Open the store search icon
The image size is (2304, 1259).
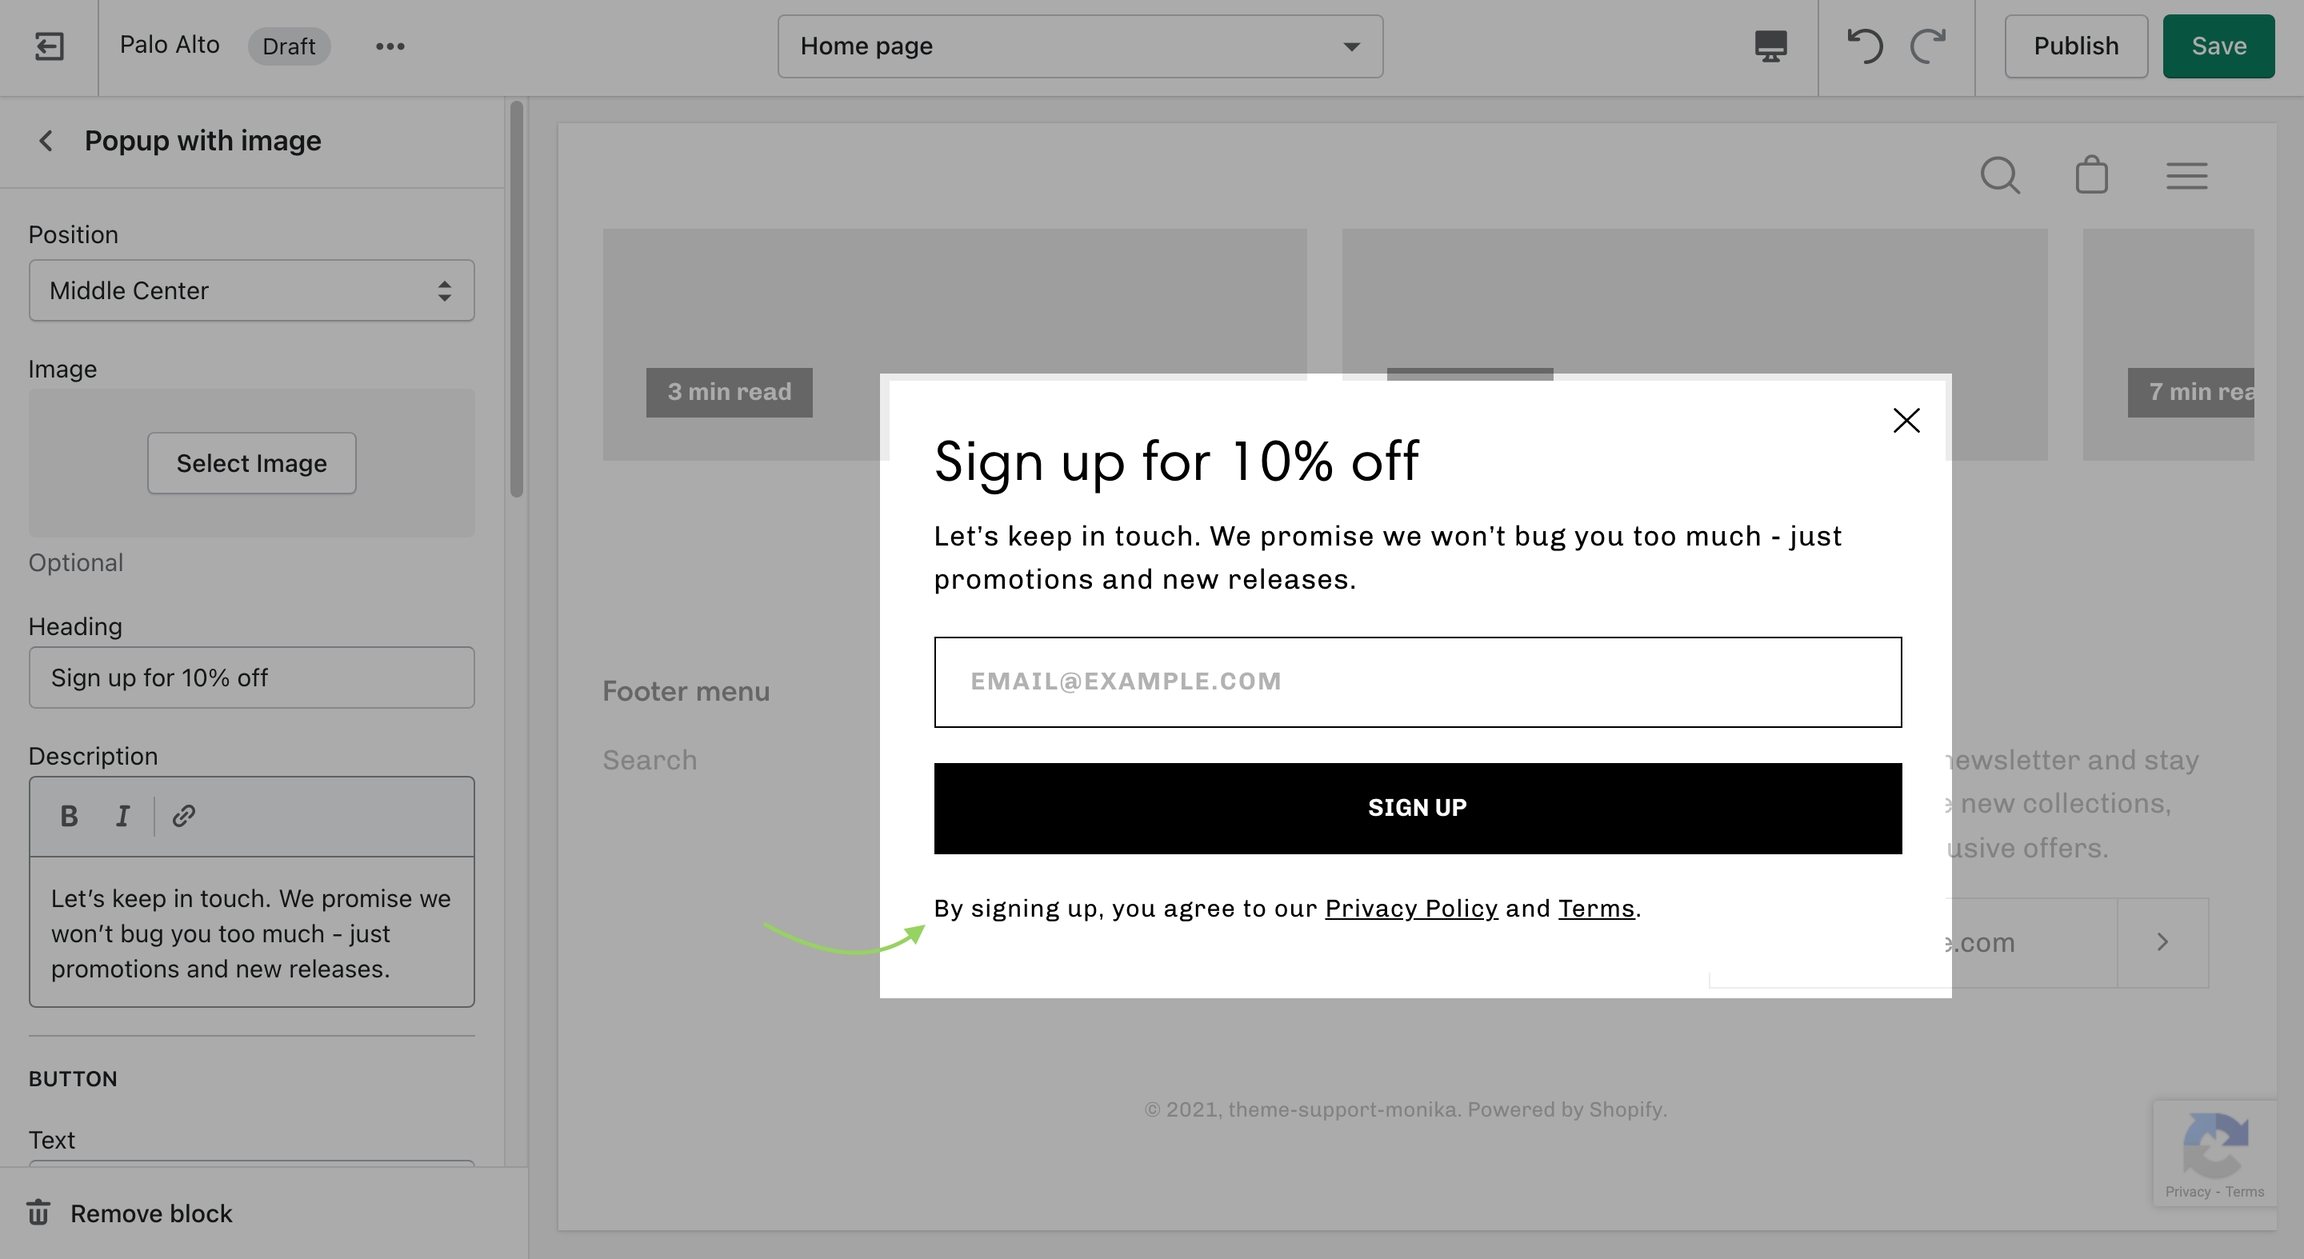[x=2000, y=176]
